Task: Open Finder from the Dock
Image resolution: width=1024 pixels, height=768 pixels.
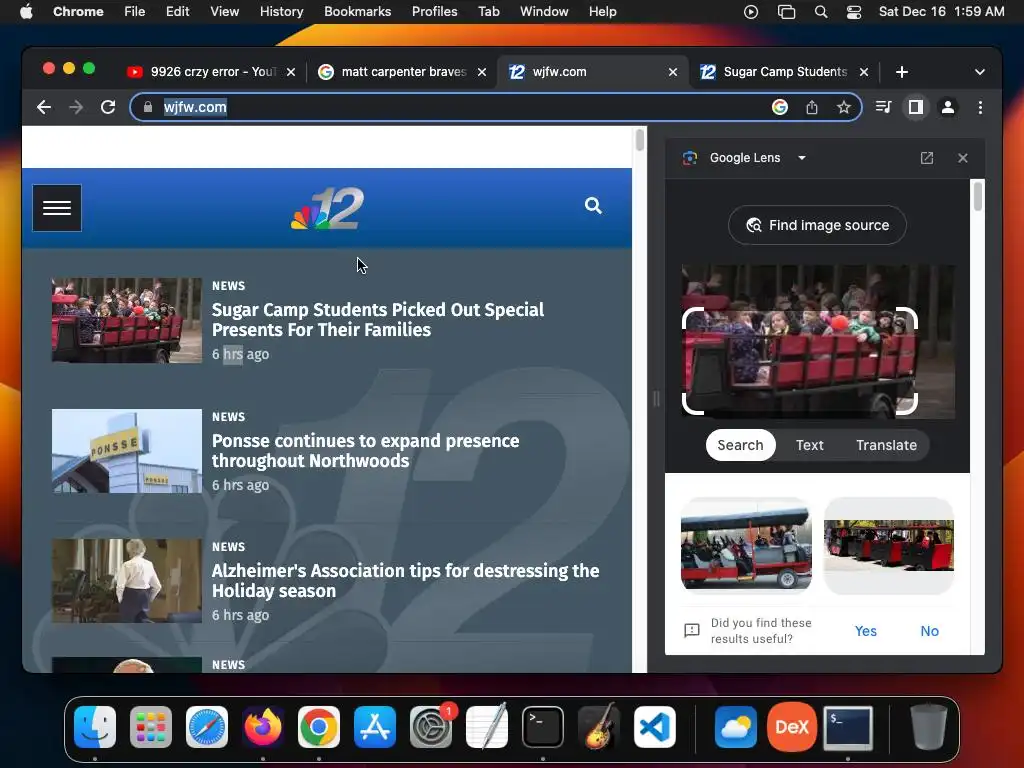Action: 95,727
